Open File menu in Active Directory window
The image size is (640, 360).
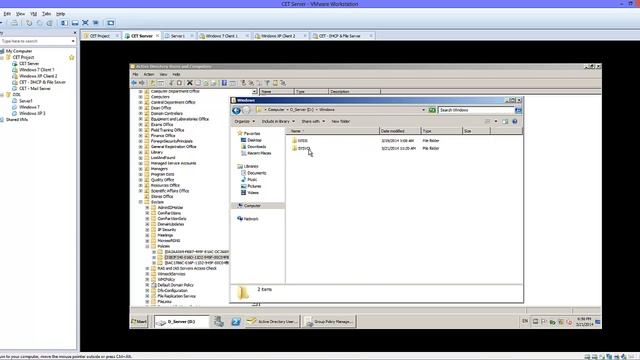click(x=135, y=74)
